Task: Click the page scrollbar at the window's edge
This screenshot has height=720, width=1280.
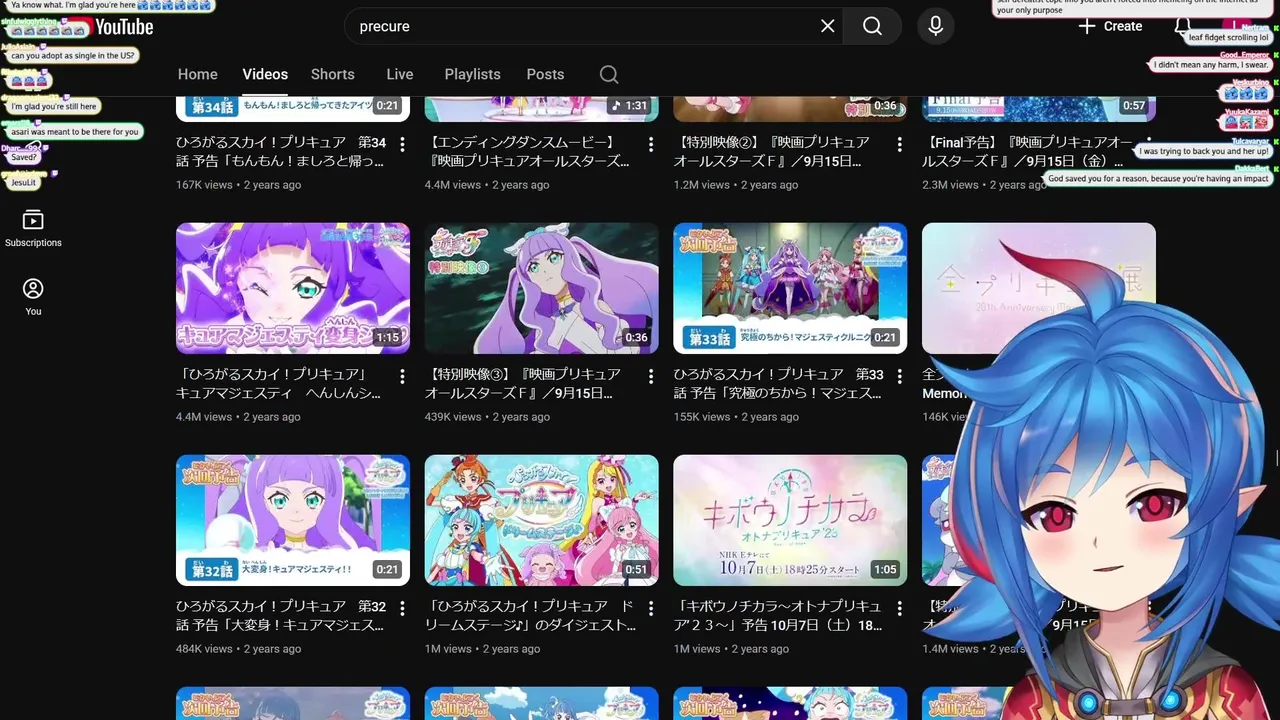Action: click(1276, 458)
